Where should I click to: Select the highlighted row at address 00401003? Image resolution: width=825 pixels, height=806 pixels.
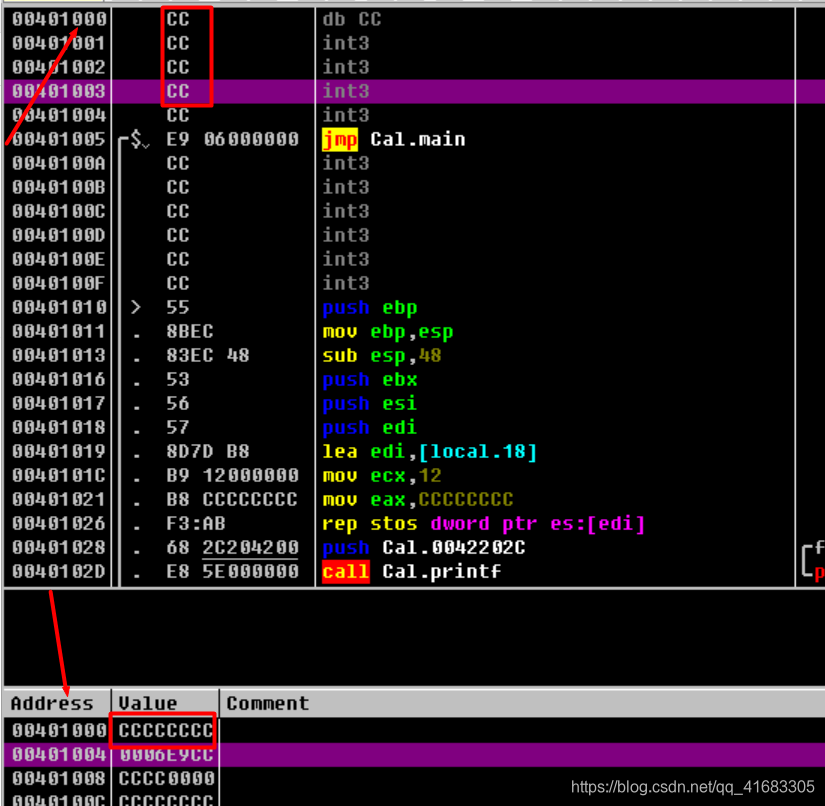click(x=414, y=92)
